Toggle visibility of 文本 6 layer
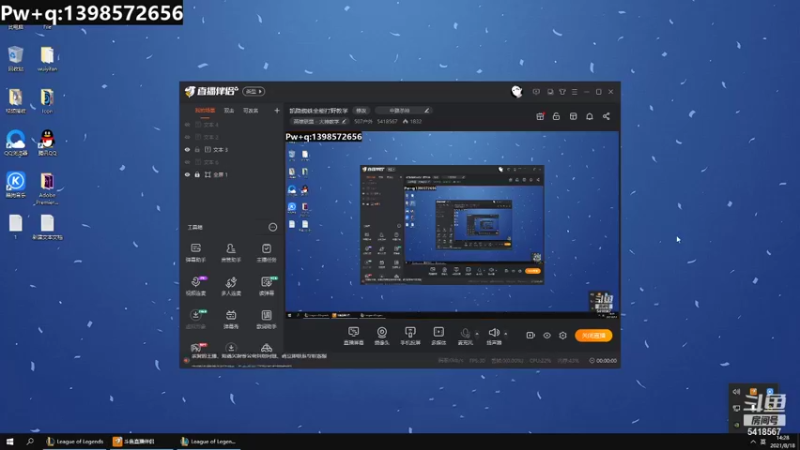Screen dimensions: 800x450 (187, 162)
